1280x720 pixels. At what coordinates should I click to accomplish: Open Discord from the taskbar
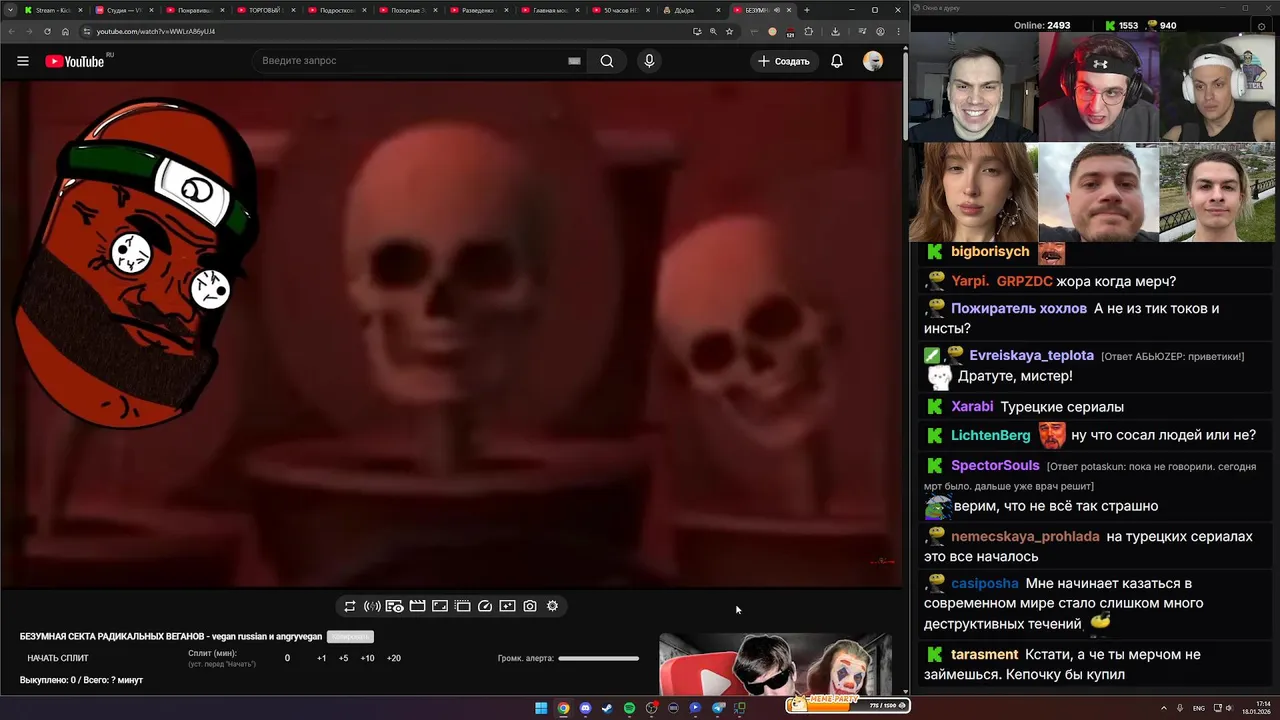(x=585, y=708)
